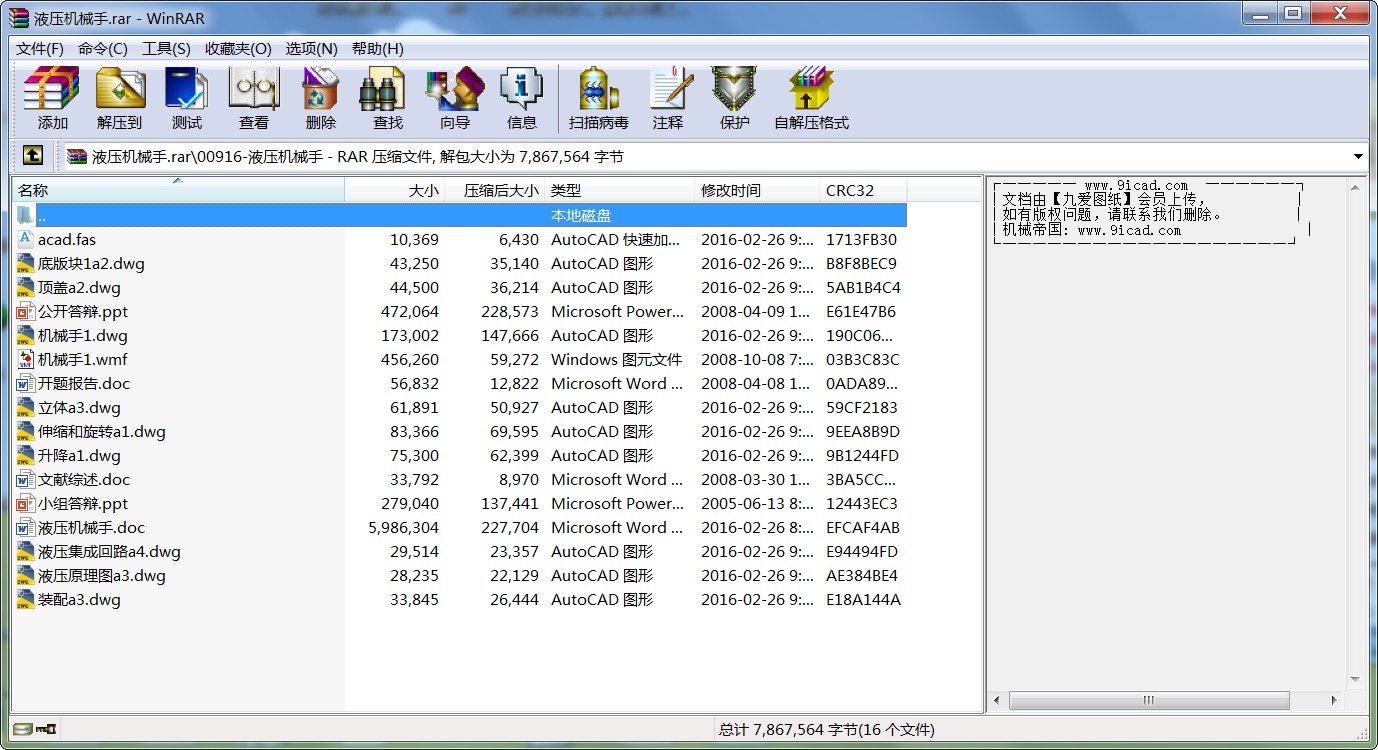Viewport: 1378px width, 750px height.
Task: Open the 文件(F) menu
Action: pos(40,48)
